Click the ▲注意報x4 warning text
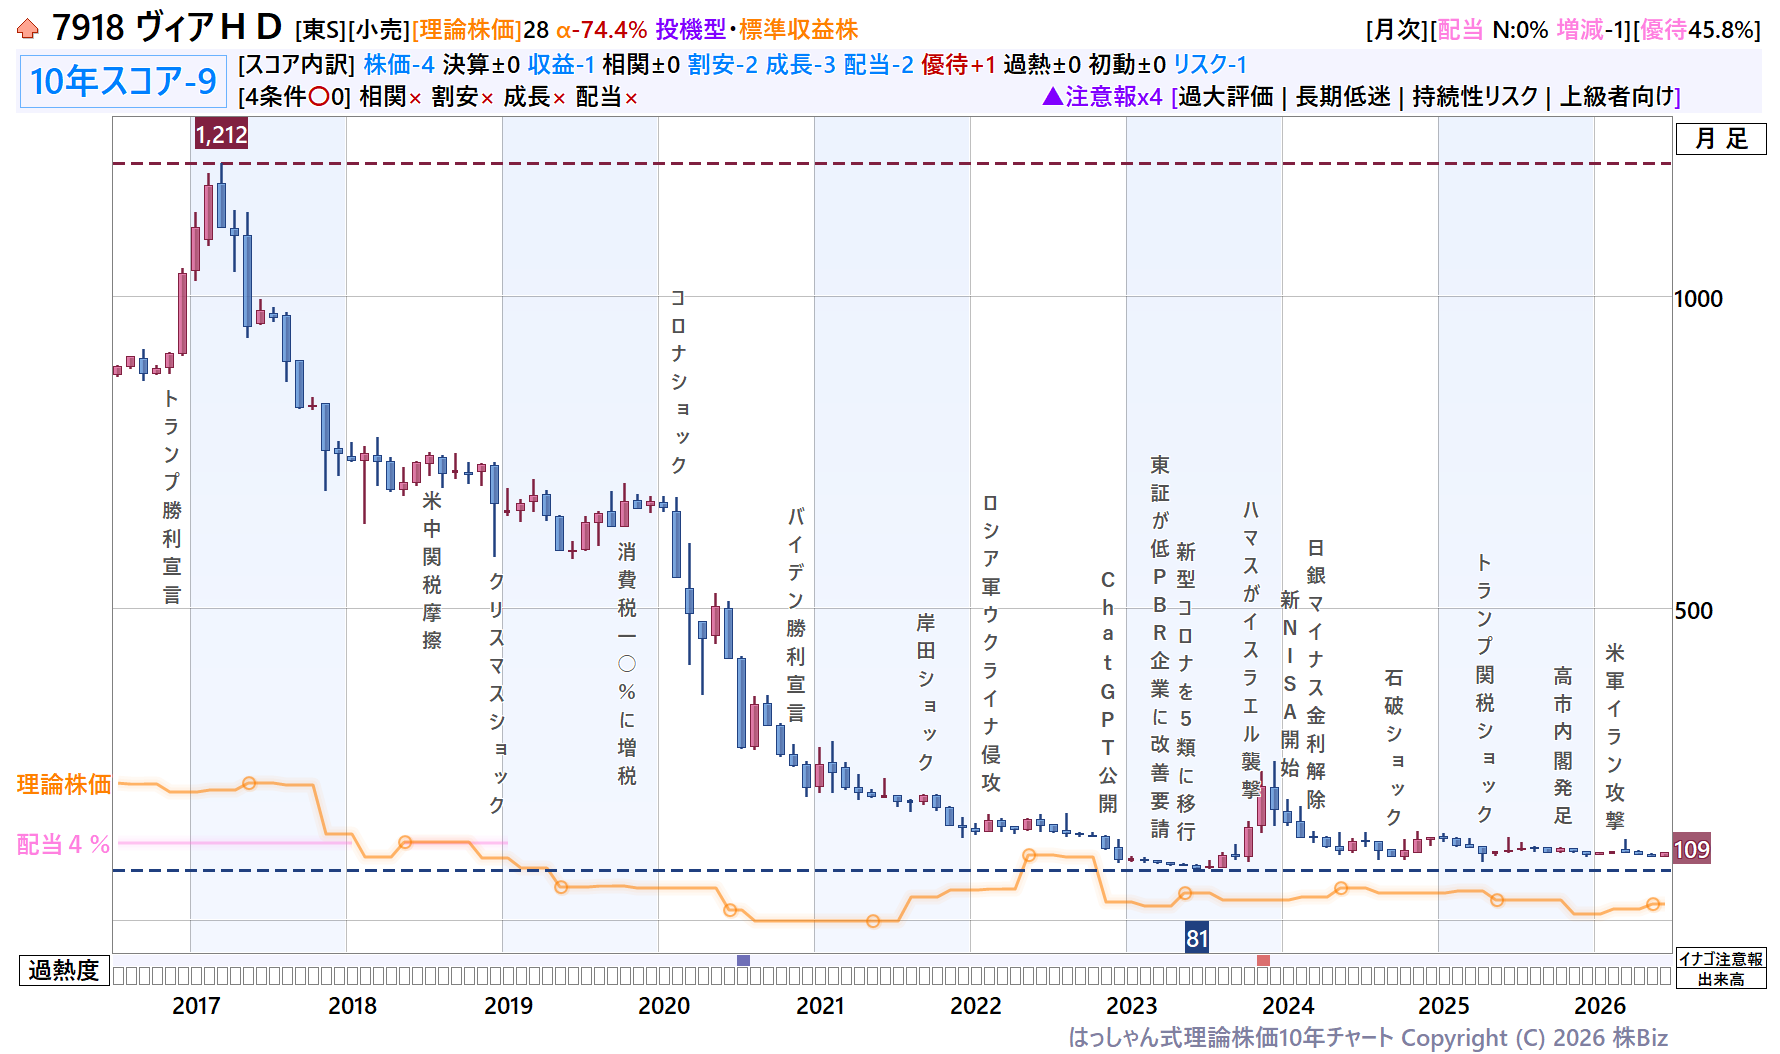The image size is (1780, 1054). [x=1102, y=96]
